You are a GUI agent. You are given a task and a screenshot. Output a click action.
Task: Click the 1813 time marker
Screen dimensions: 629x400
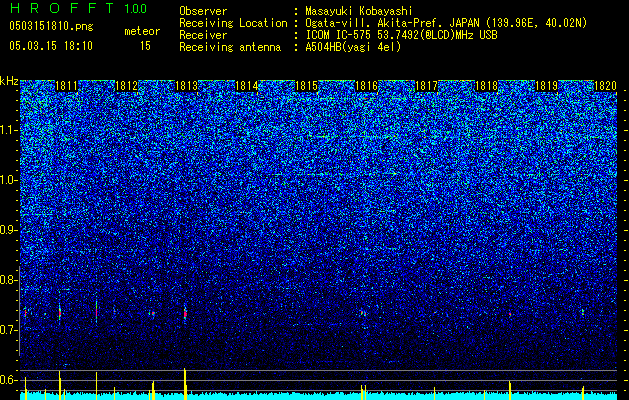(187, 86)
